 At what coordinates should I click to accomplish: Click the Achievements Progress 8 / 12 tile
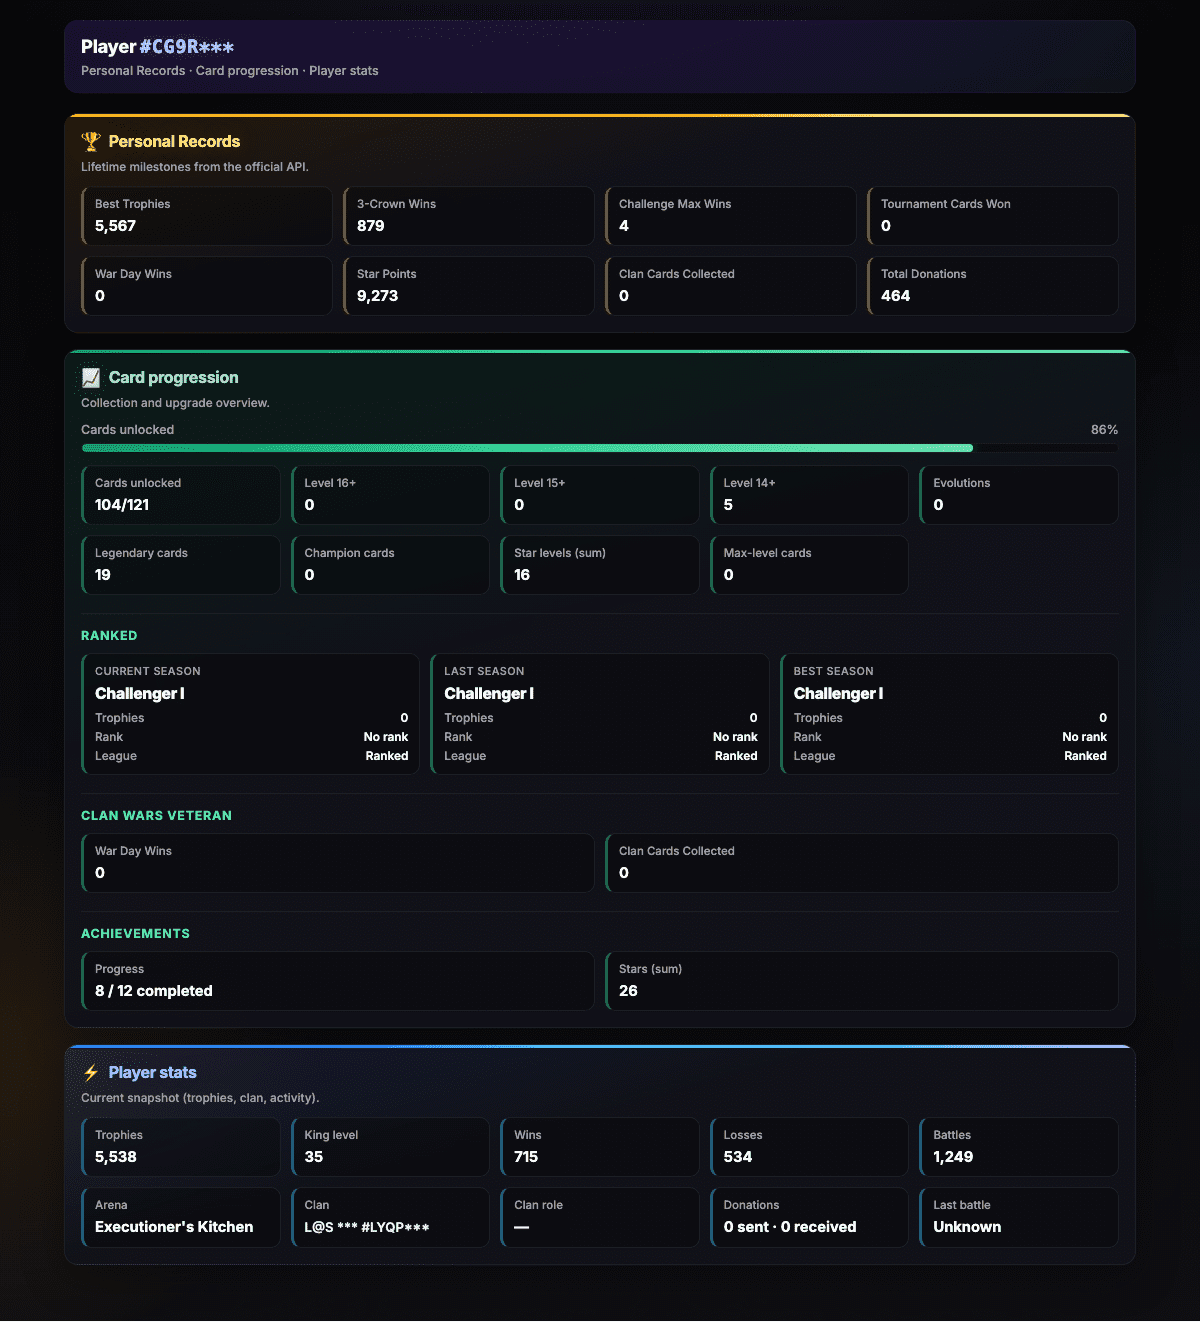coord(338,981)
